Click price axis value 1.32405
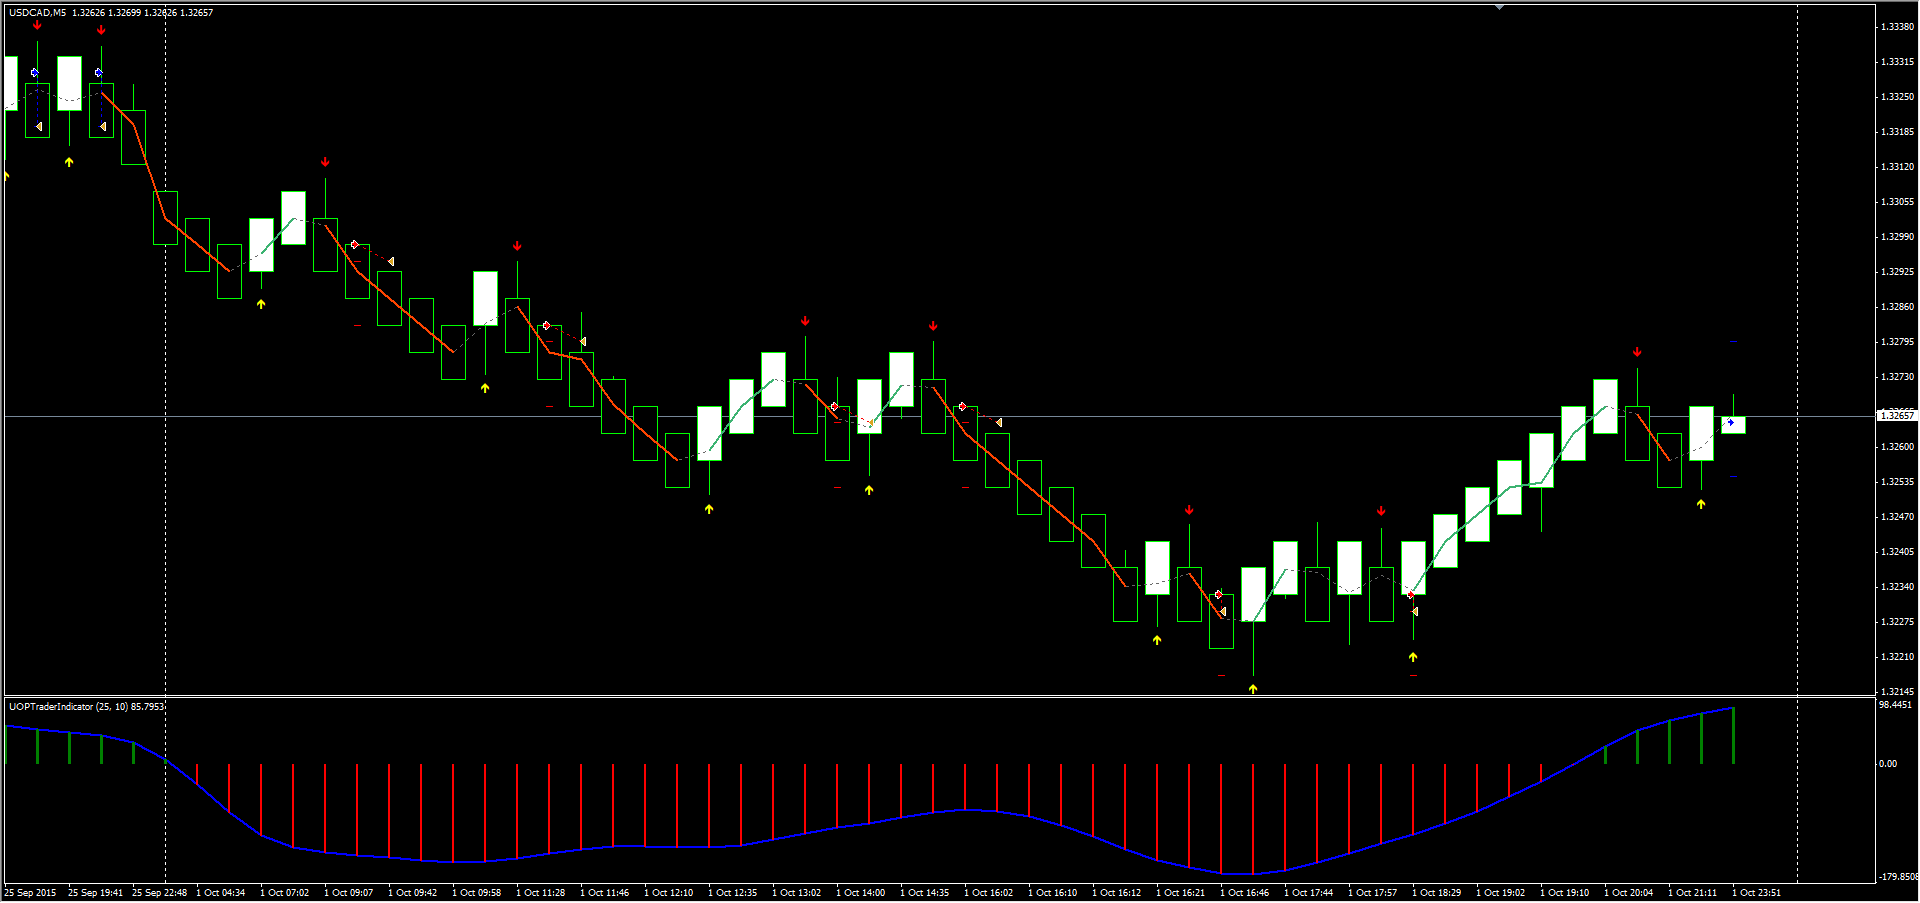This screenshot has width=1920, height=903. pos(1898,552)
